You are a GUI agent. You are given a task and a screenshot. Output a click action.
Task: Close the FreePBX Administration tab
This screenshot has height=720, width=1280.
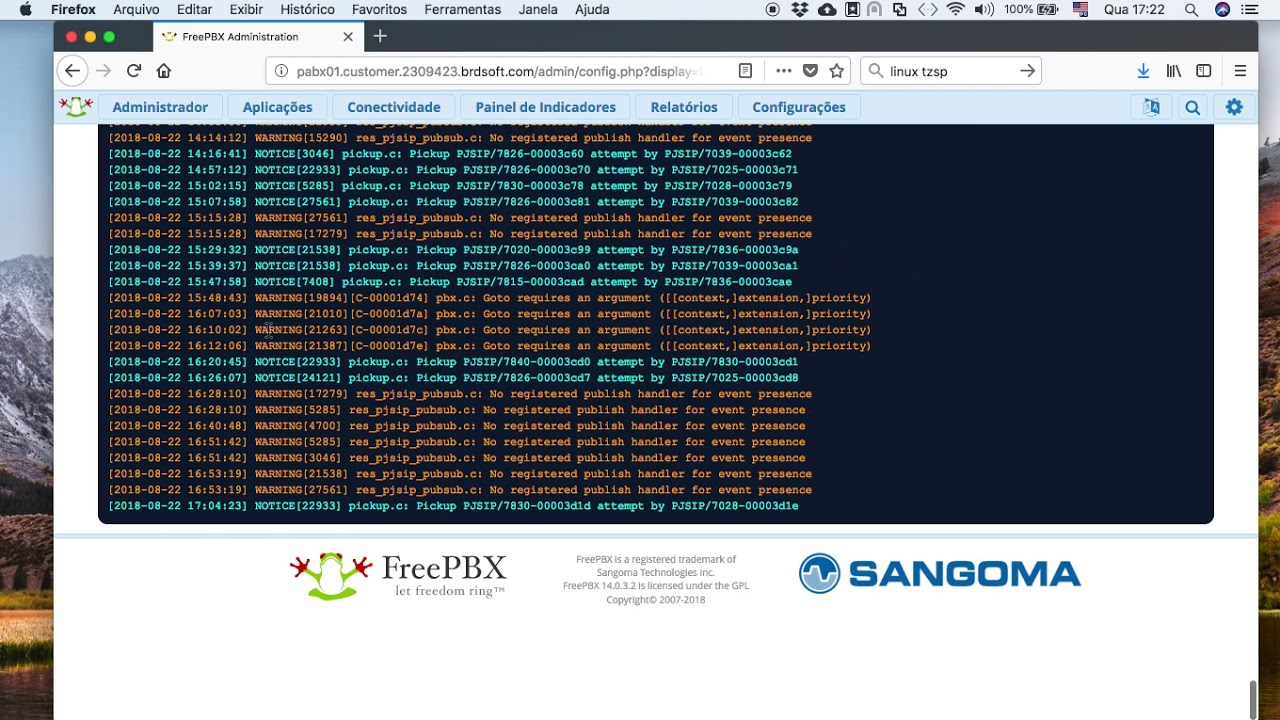click(x=348, y=37)
